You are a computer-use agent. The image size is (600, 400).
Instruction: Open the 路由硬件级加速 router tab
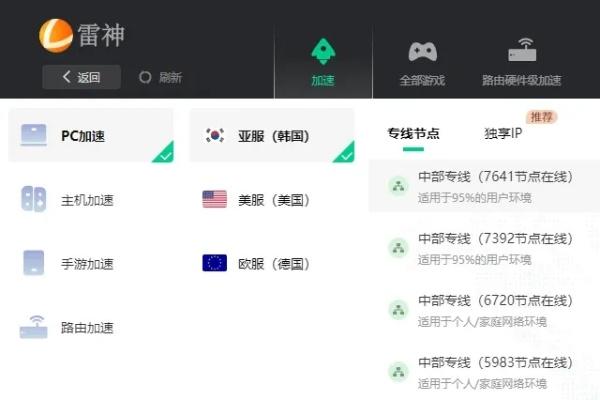pos(522,62)
